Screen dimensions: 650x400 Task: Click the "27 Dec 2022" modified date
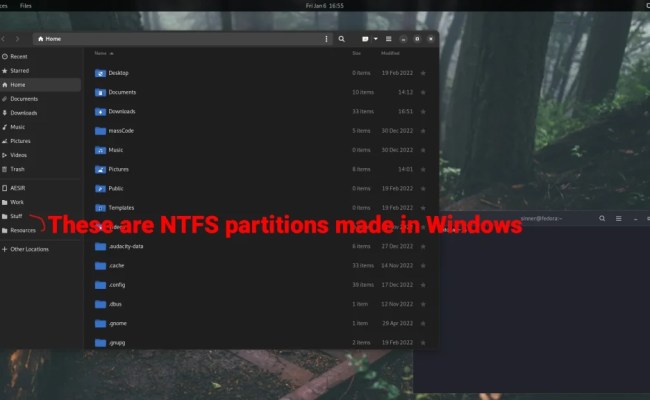(397, 246)
